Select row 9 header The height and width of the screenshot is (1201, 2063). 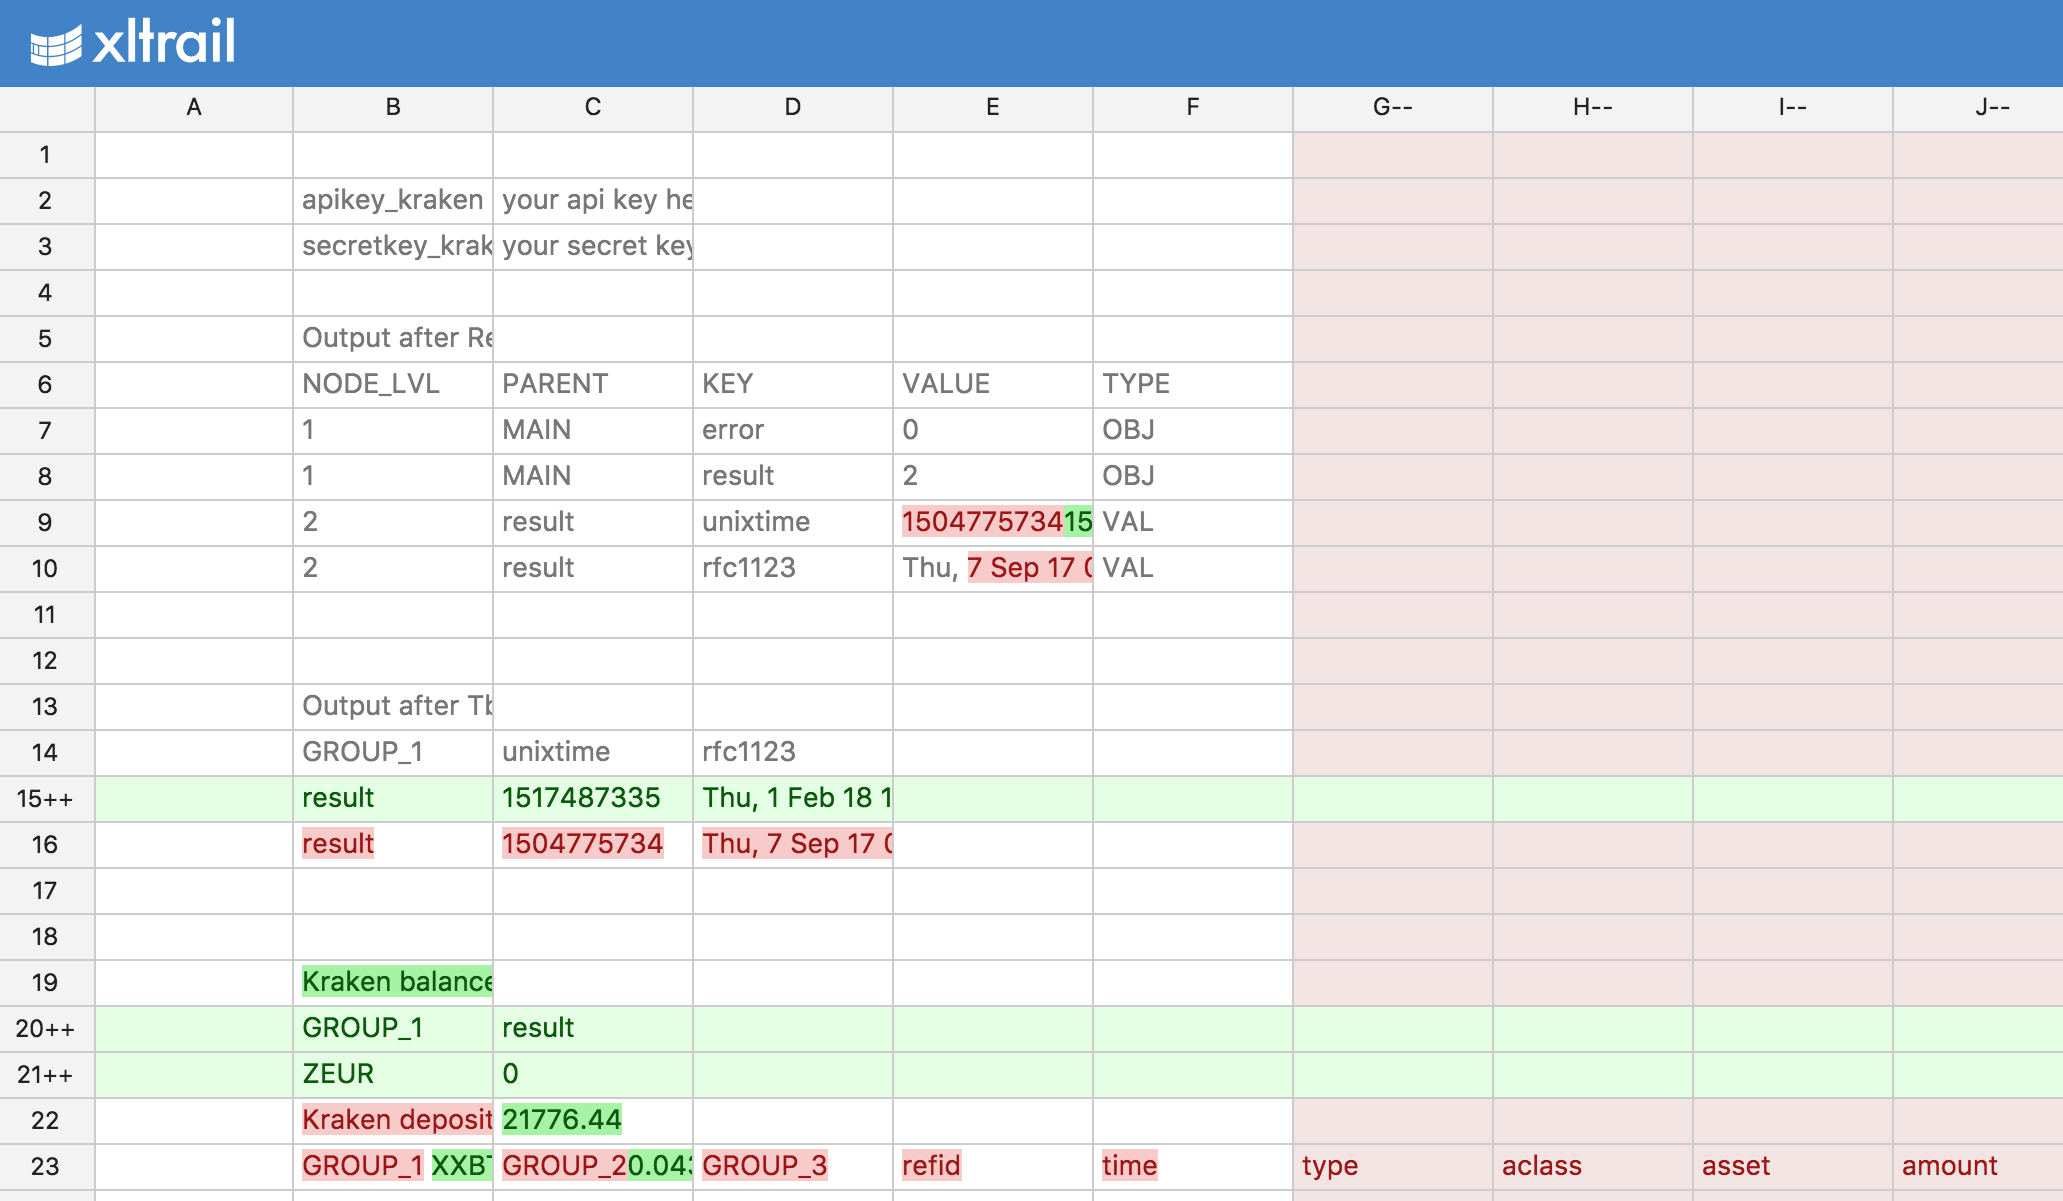(x=47, y=523)
